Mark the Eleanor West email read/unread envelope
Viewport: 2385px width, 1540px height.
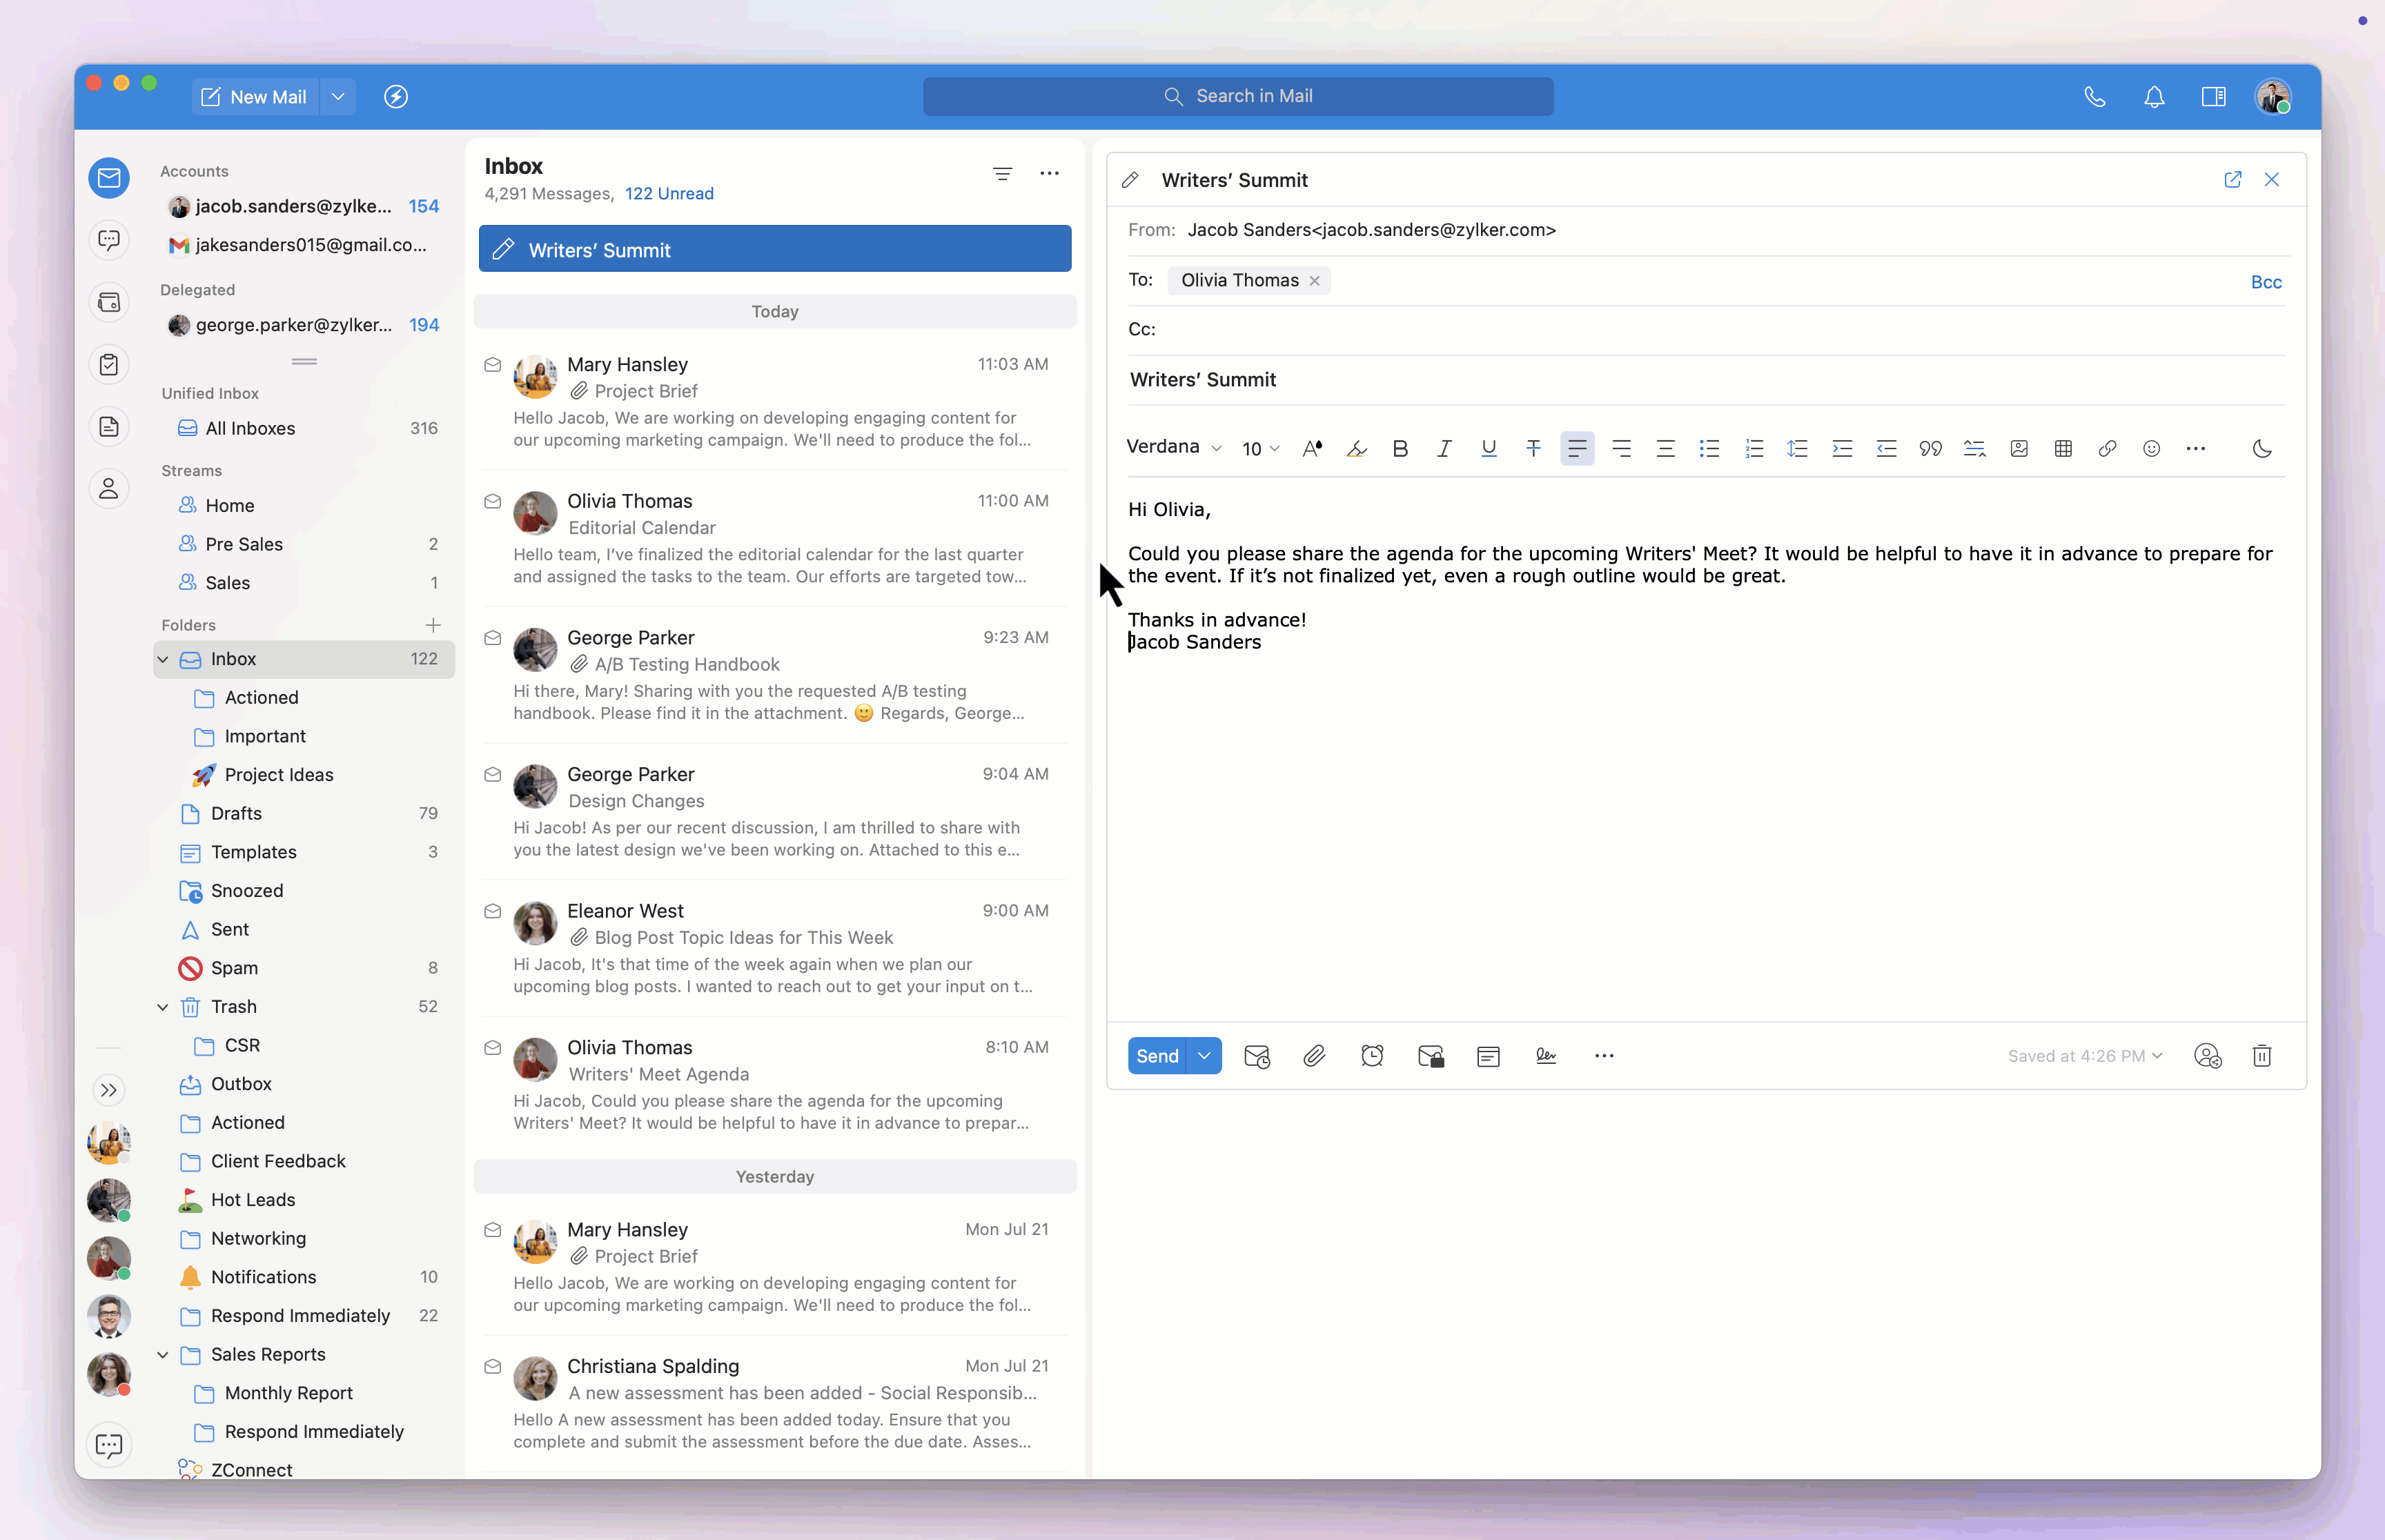pyautogui.click(x=492, y=911)
